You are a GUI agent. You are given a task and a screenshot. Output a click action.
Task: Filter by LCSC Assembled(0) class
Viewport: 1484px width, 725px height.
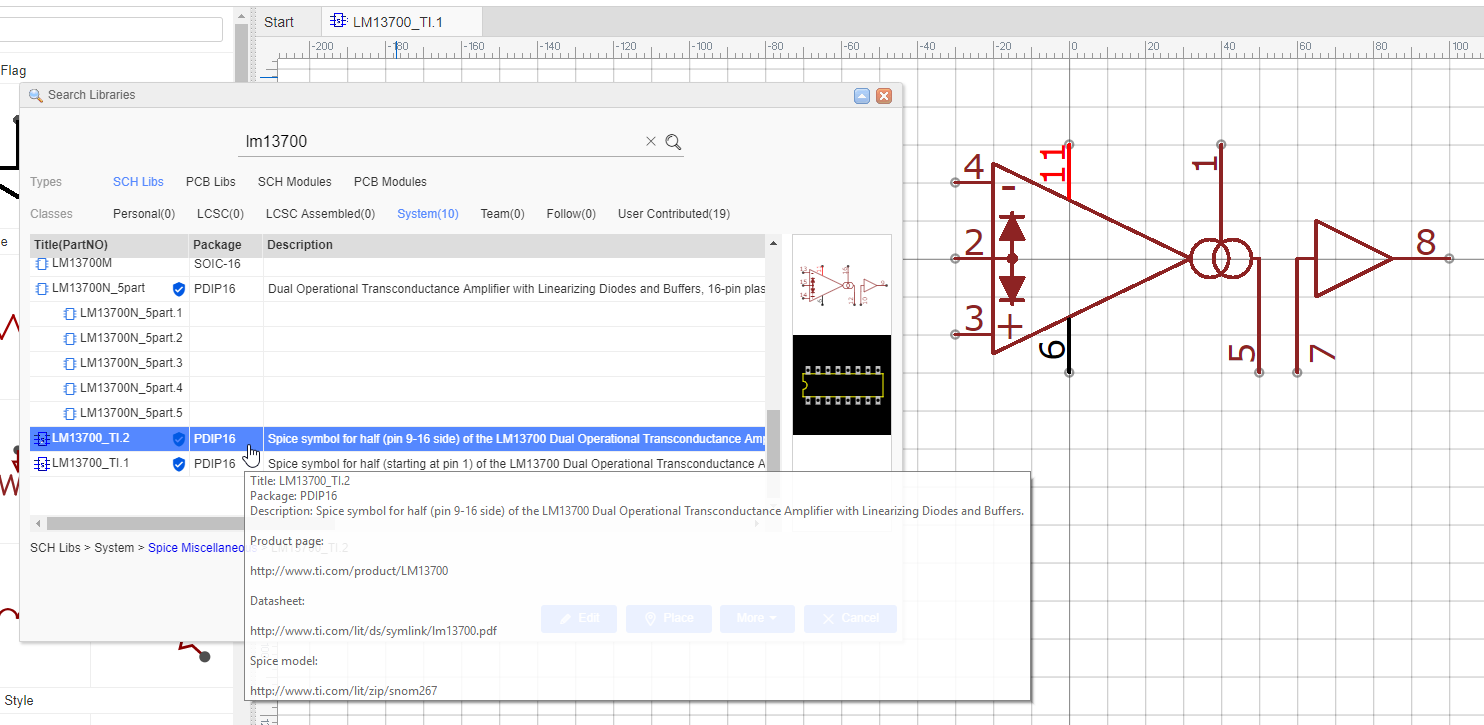point(321,214)
